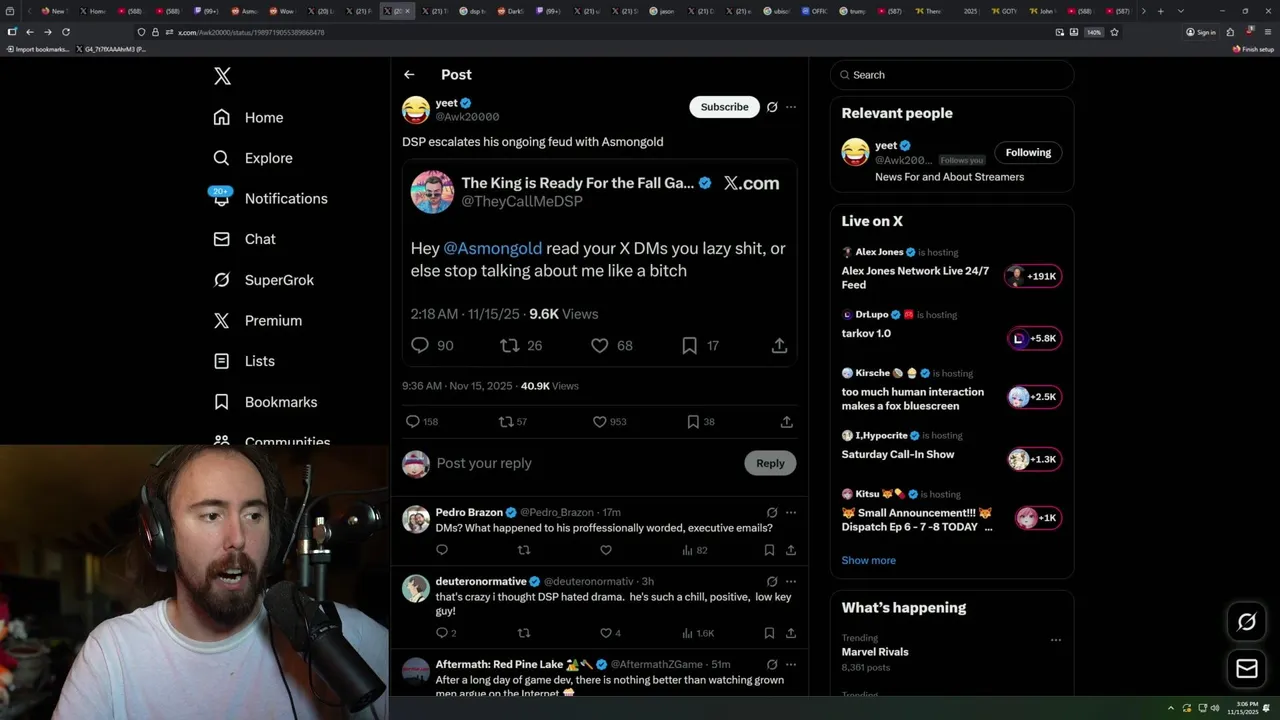This screenshot has width=1280, height=720.
Task: Click the Reply button
Action: (x=770, y=463)
